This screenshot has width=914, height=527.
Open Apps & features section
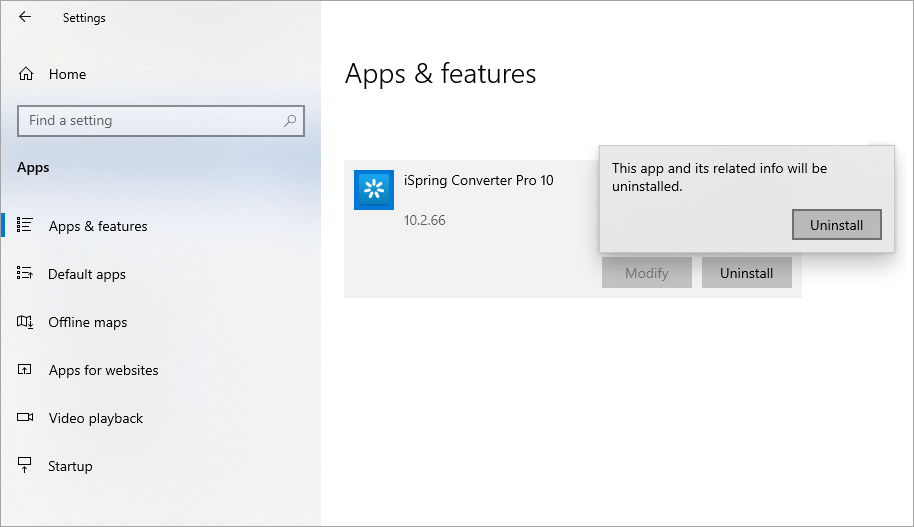coord(98,226)
